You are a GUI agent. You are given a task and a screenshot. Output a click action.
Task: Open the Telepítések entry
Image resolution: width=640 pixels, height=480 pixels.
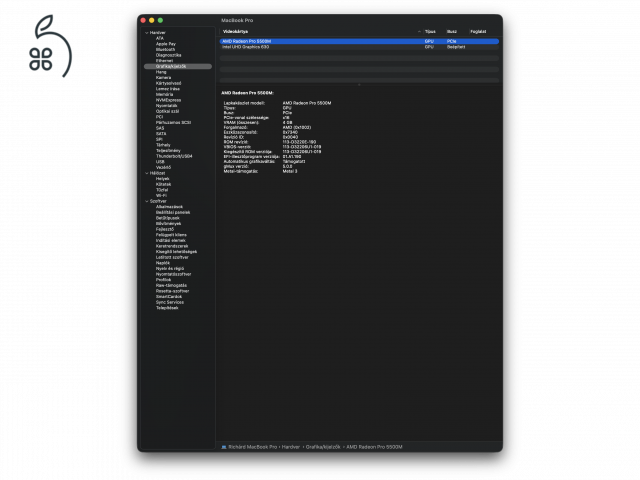pos(167,308)
